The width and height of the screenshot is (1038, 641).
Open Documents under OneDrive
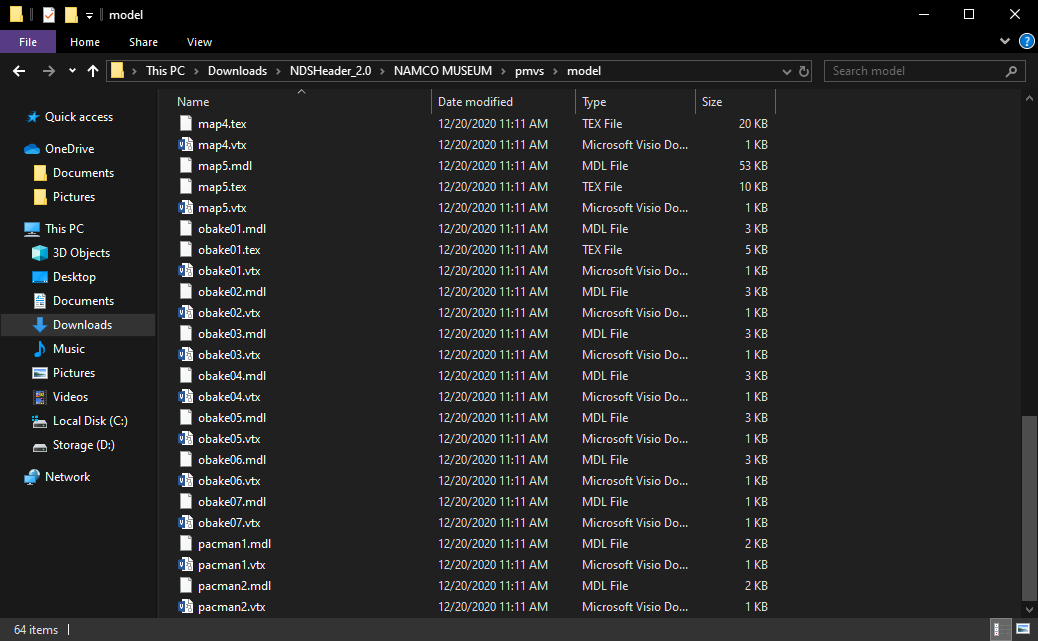tap(83, 173)
